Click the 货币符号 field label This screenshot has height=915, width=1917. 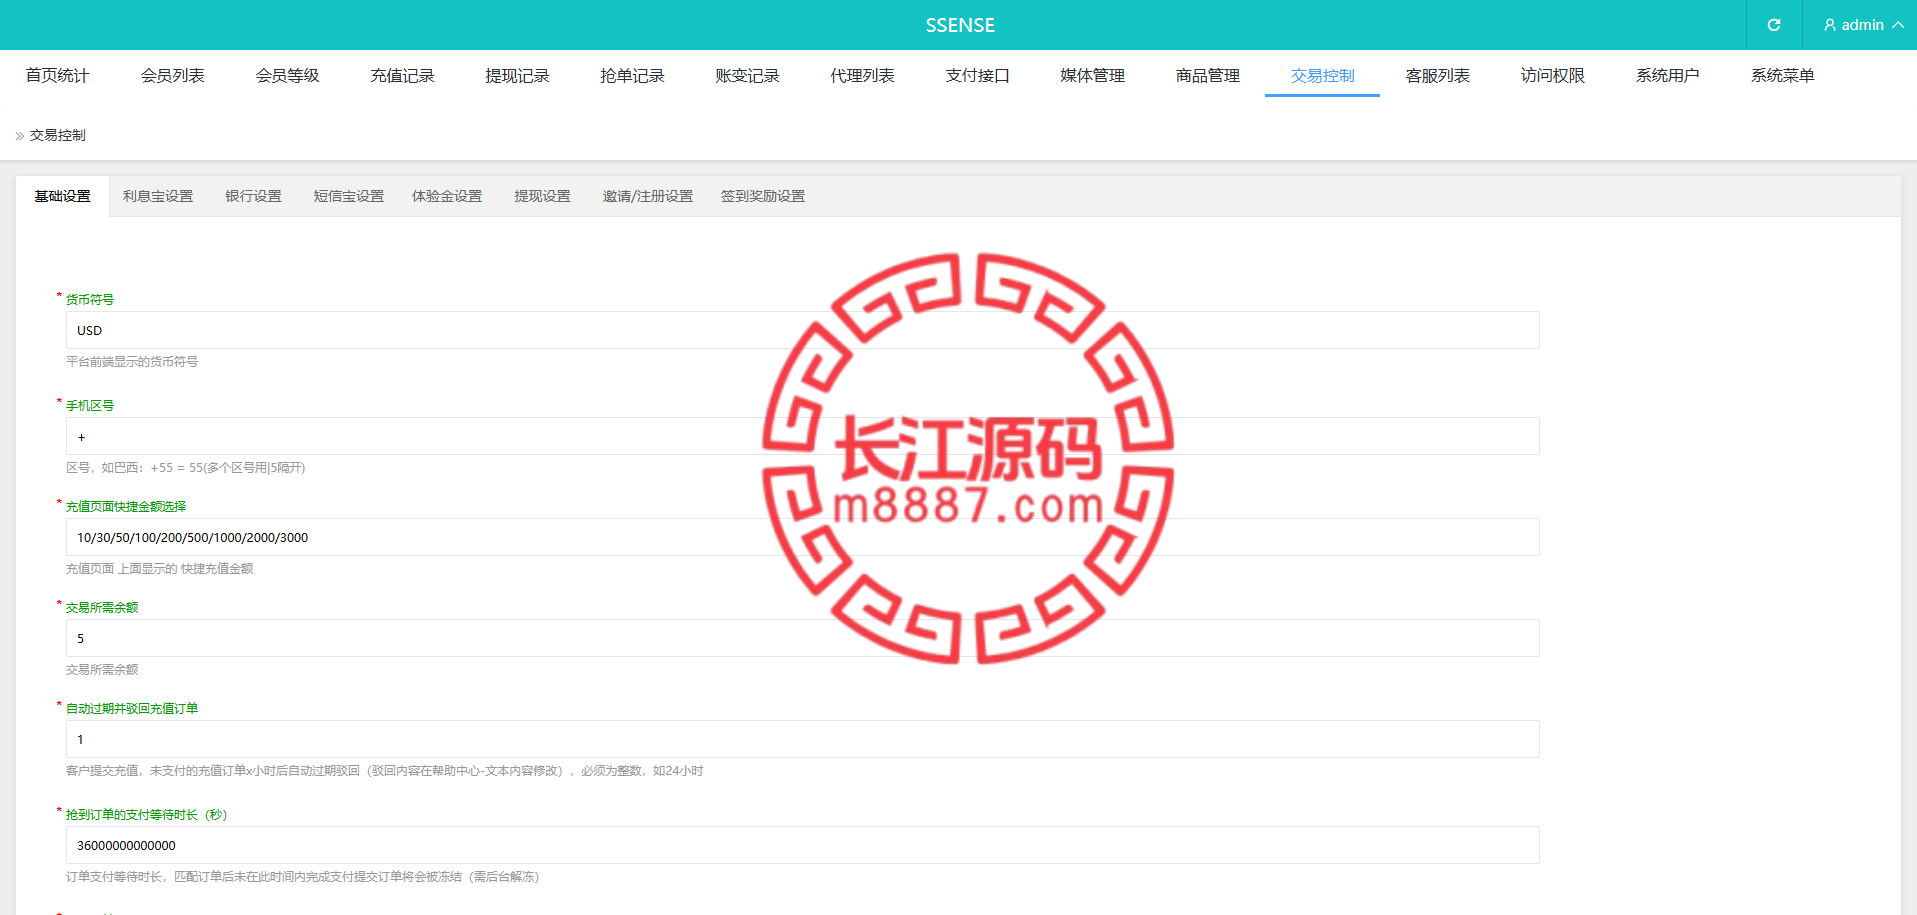[90, 300]
